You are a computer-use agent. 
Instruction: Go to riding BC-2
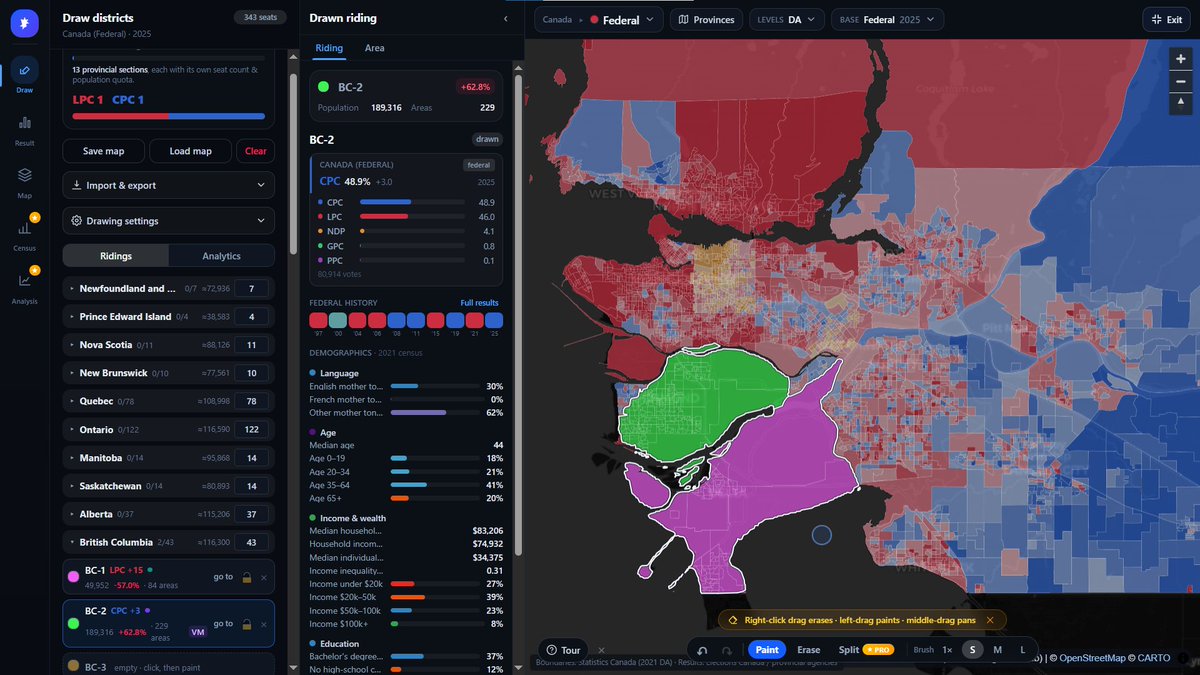point(222,624)
